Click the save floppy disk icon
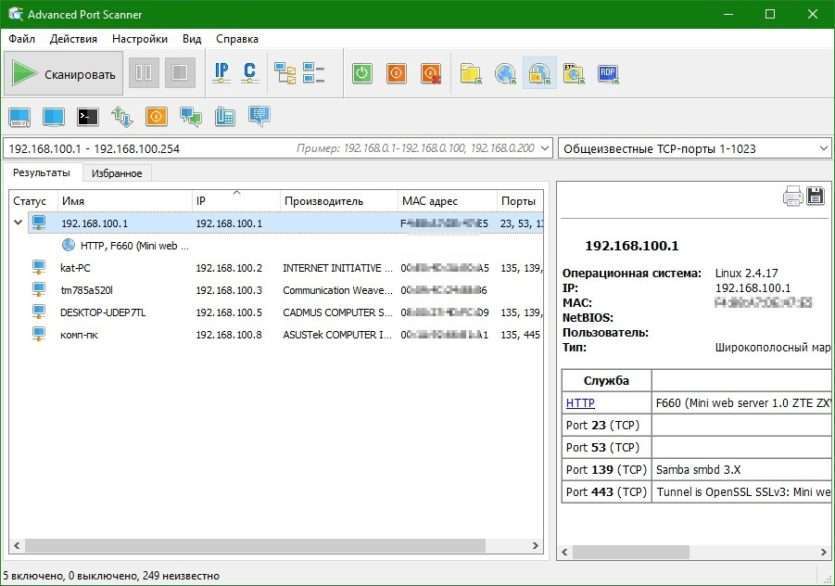The height and width of the screenshot is (586, 835). tap(815, 196)
